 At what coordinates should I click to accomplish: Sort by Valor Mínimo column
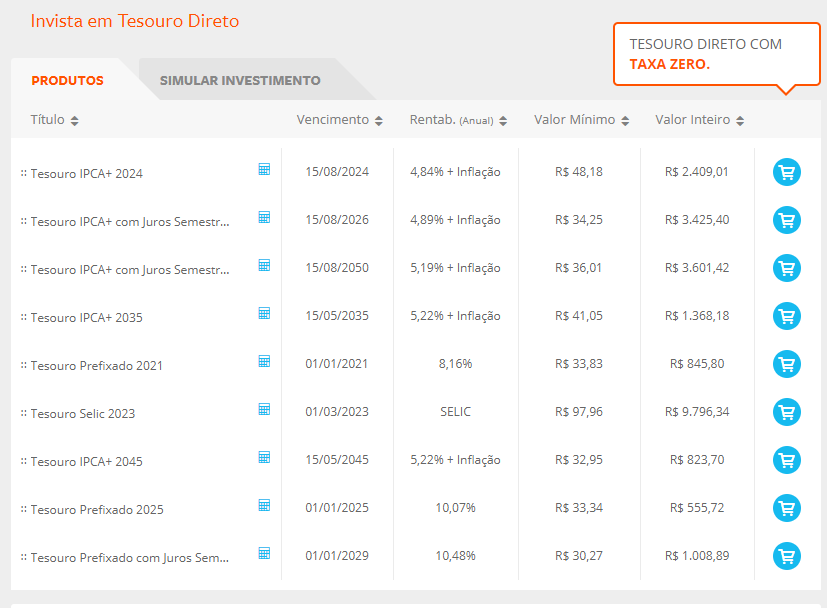581,120
